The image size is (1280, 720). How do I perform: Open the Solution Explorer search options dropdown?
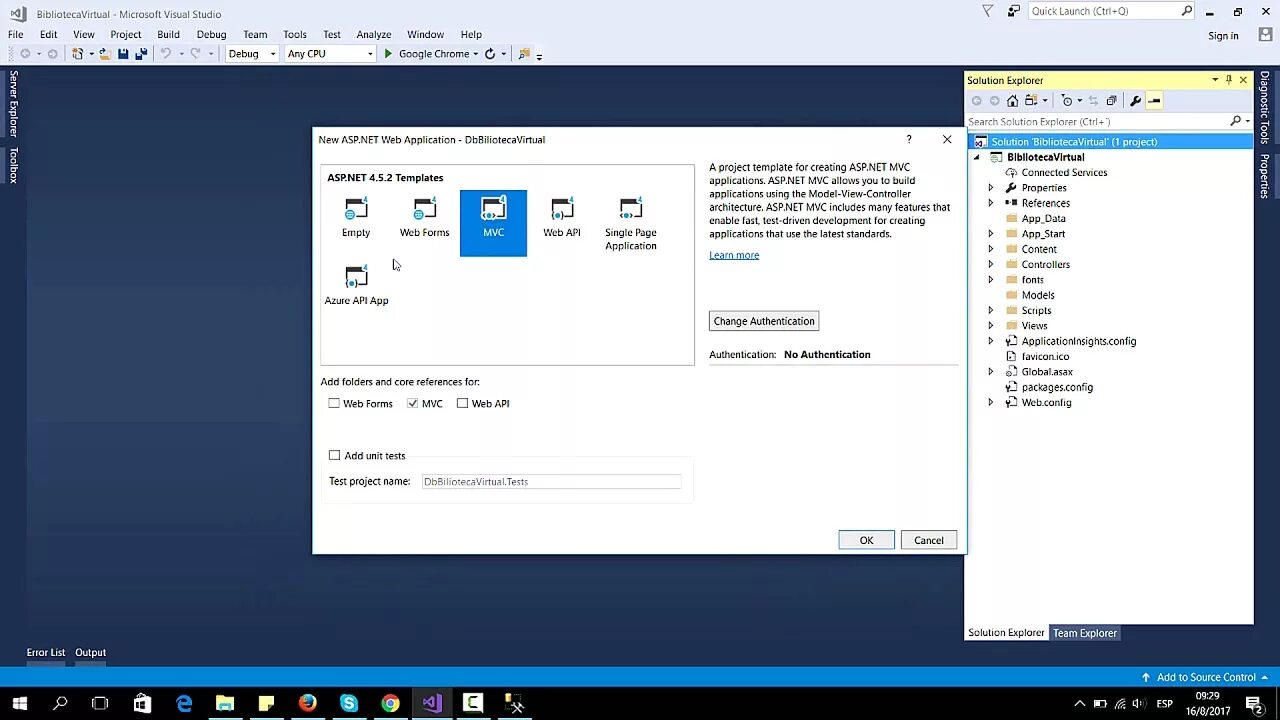coord(1248,121)
